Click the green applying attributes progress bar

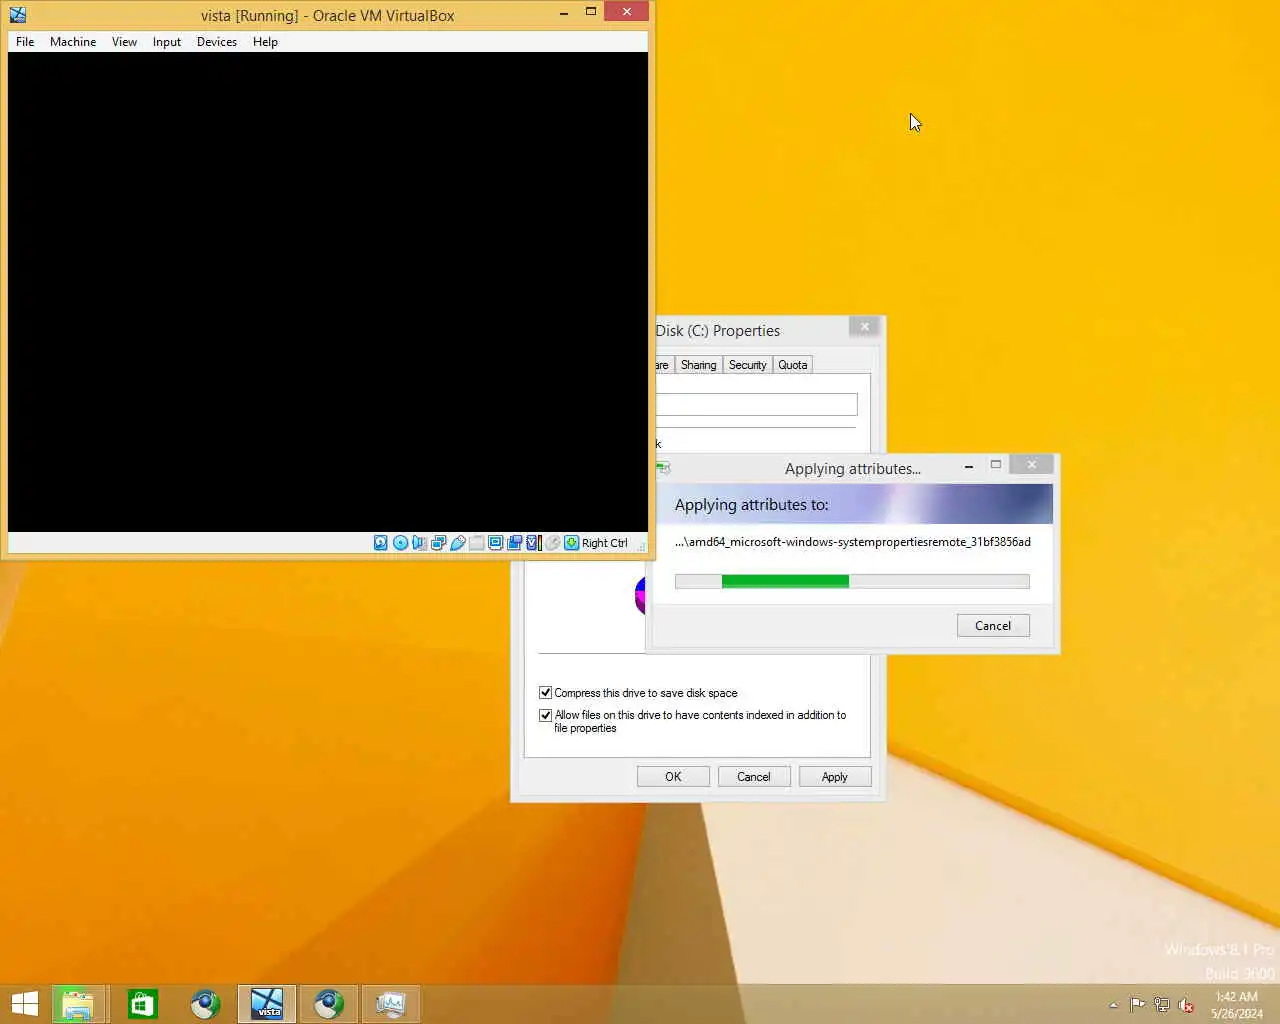(x=852, y=582)
